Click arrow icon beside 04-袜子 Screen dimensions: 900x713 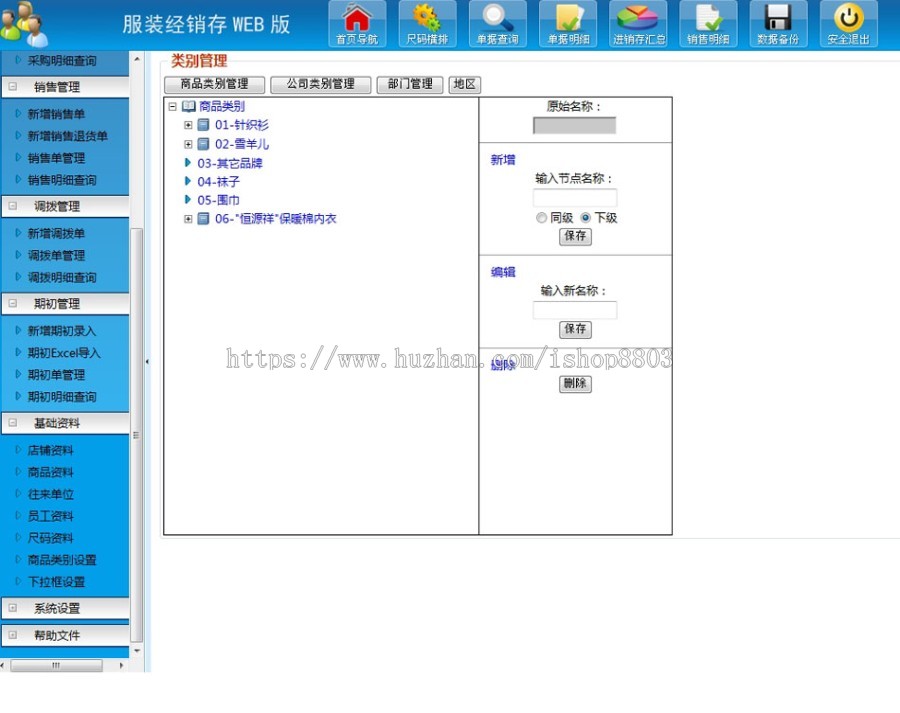pos(188,181)
